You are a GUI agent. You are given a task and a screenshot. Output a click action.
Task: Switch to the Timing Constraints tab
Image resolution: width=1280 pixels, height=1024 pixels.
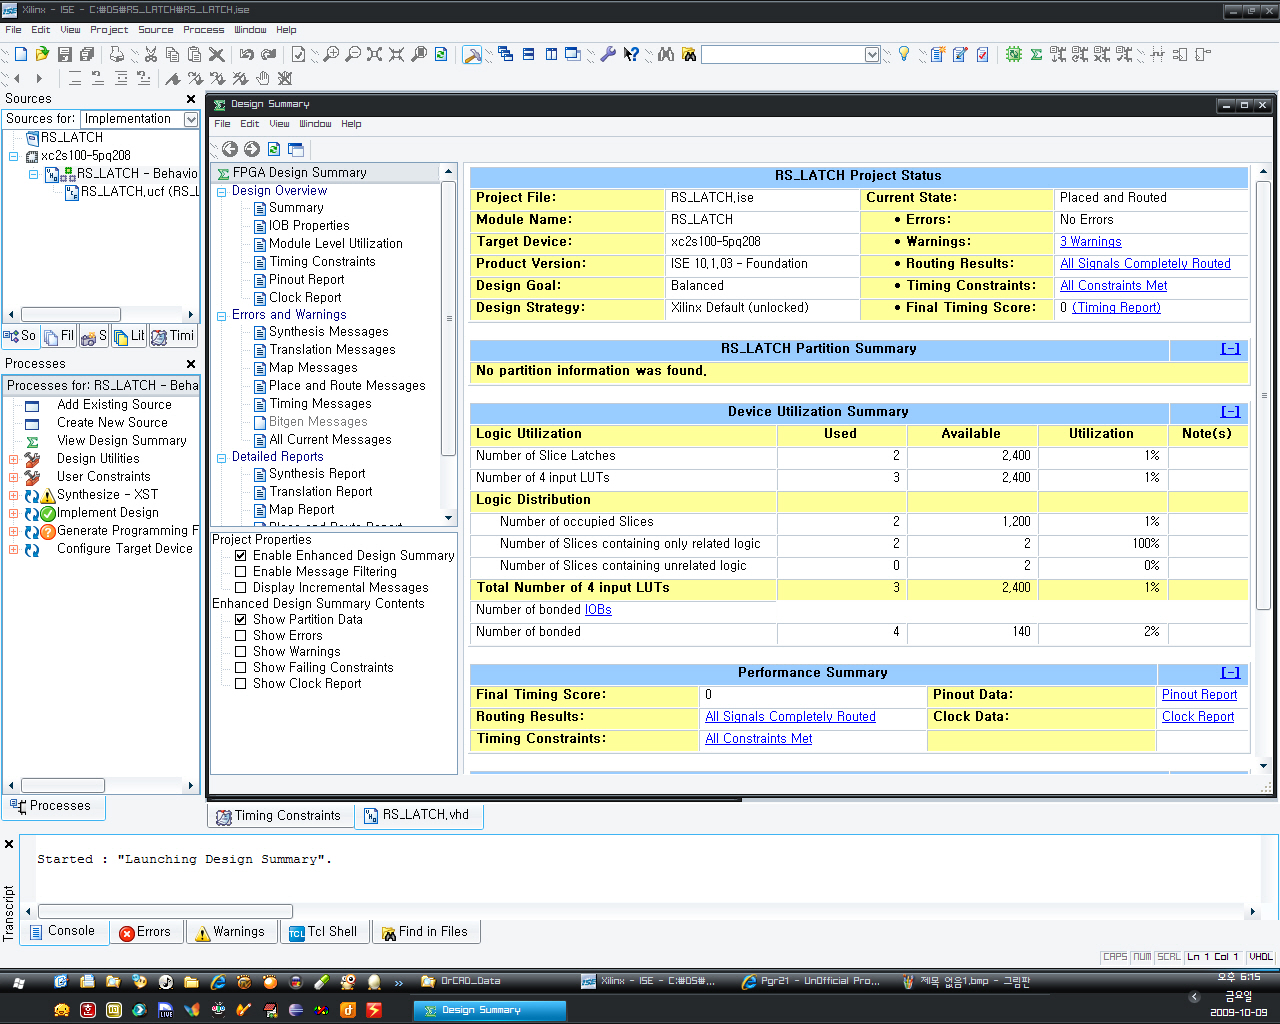click(280, 816)
